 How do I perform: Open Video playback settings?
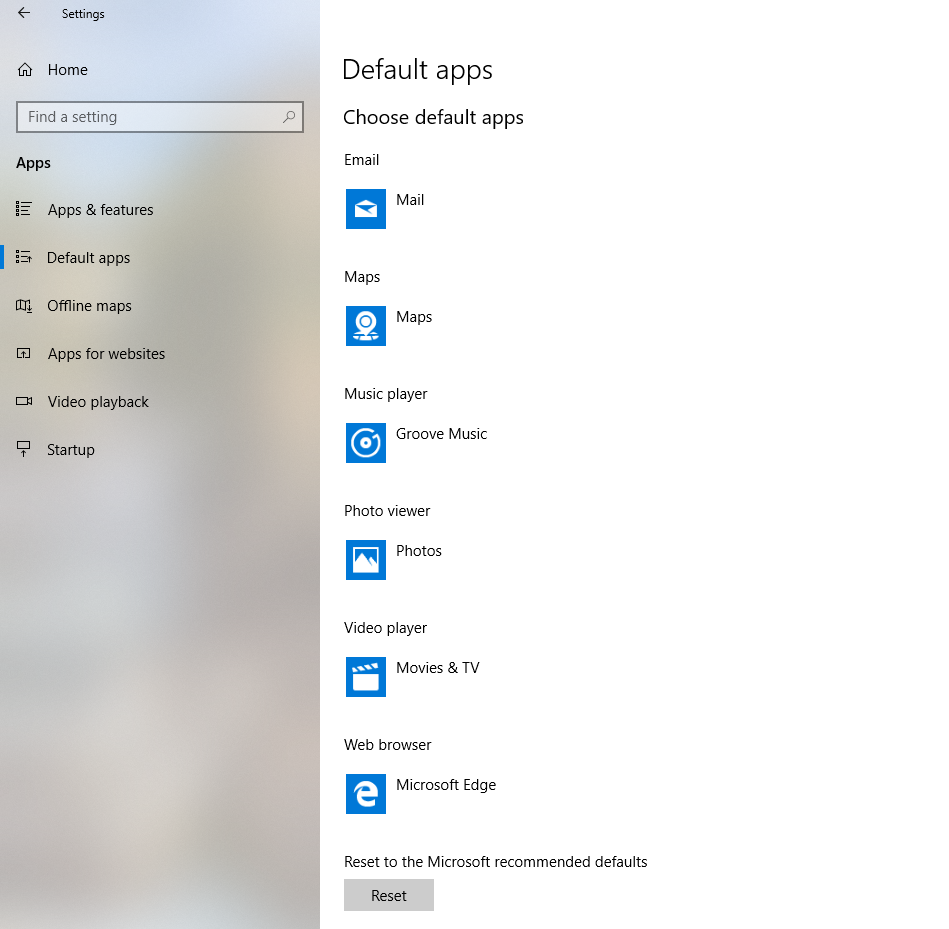(160, 401)
